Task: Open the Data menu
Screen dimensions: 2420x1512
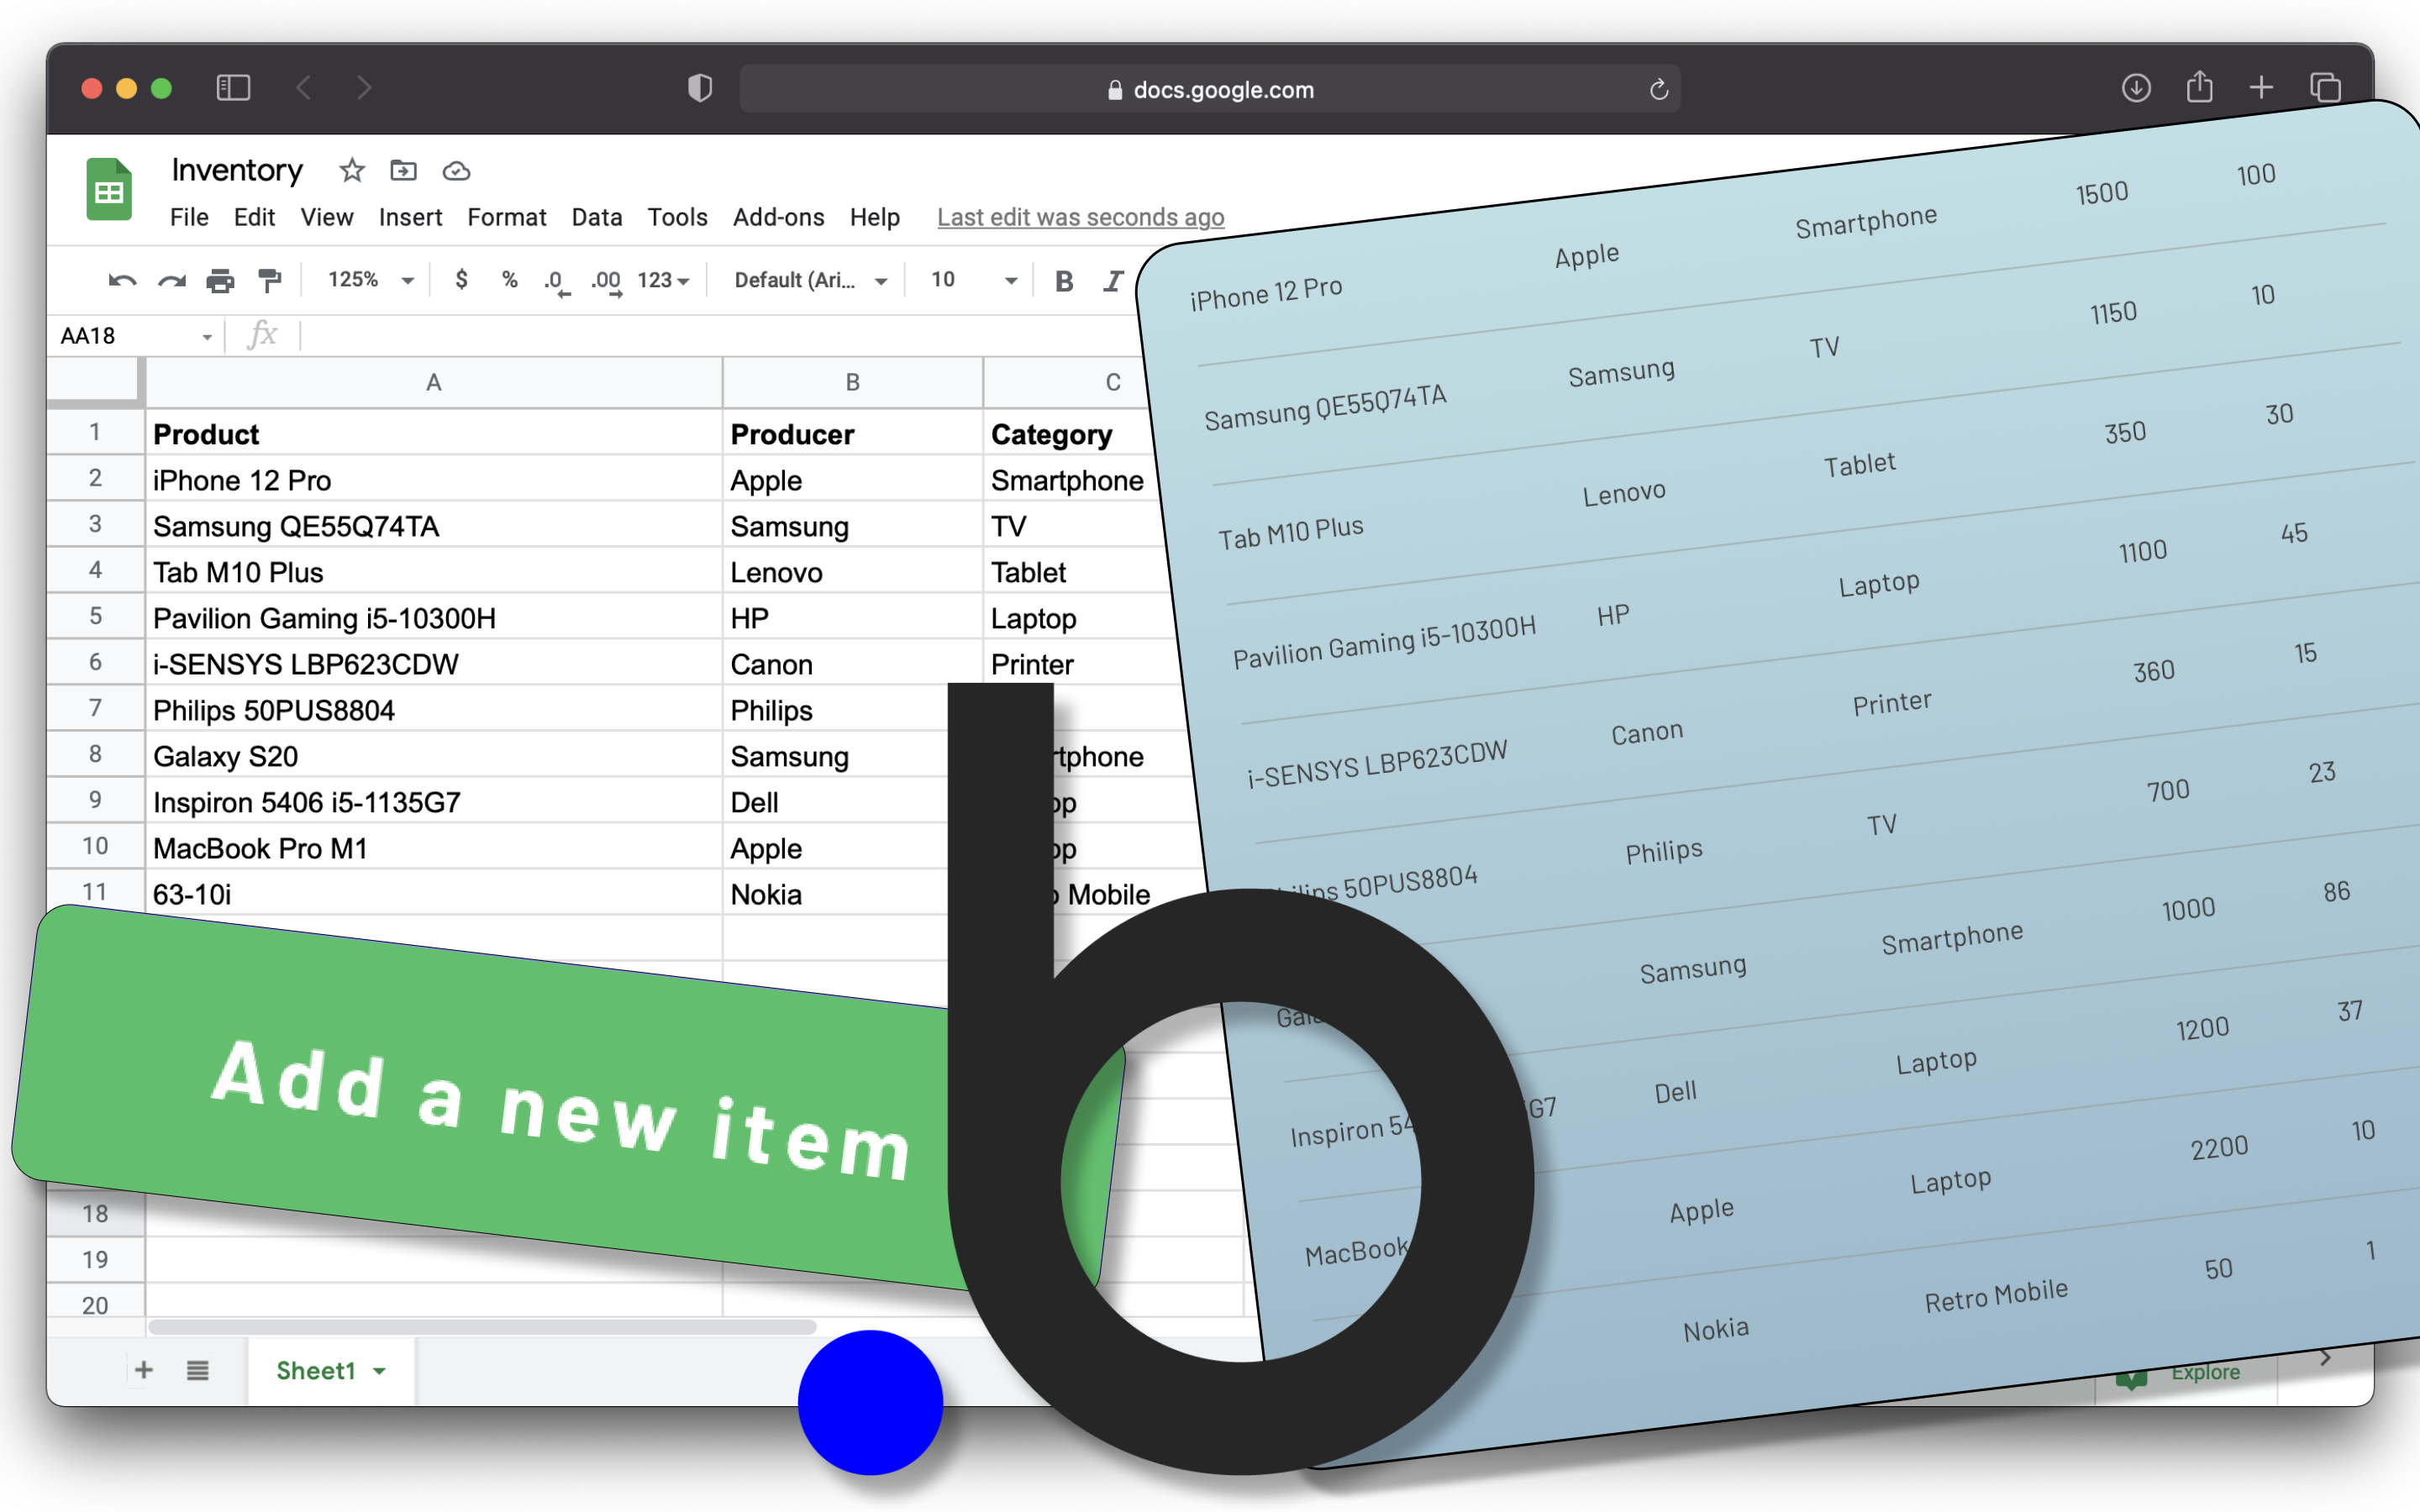Action: (x=596, y=217)
